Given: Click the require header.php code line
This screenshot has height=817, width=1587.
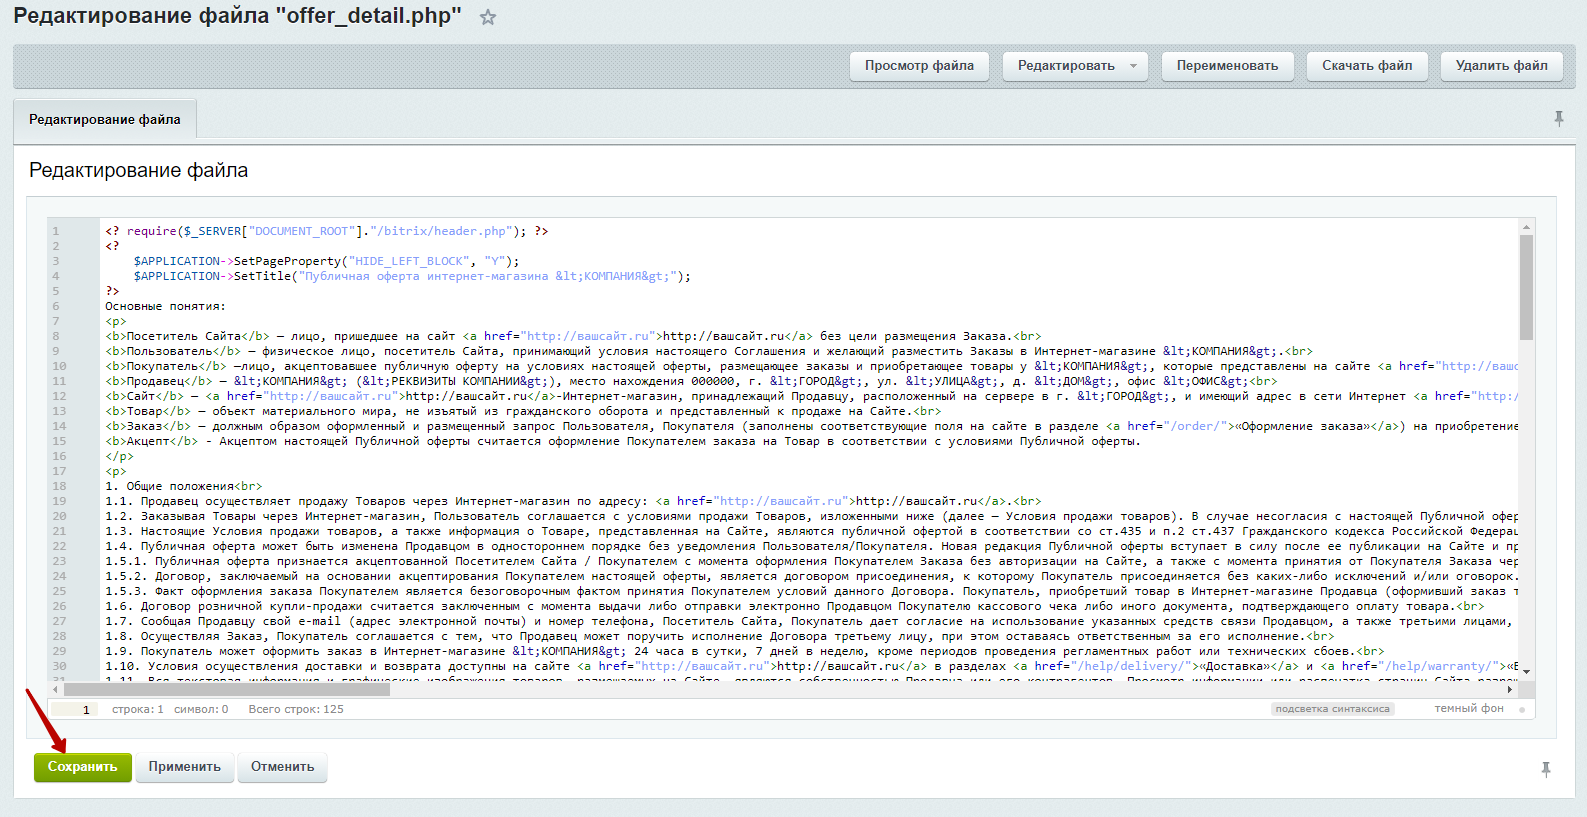Looking at the screenshot, I should [327, 231].
